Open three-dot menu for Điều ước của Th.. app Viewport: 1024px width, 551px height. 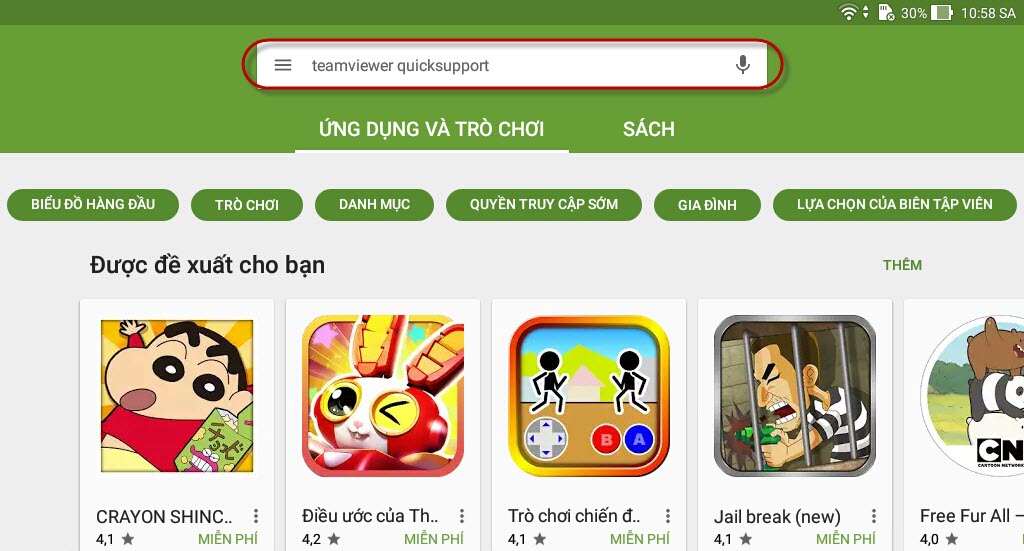[x=462, y=516]
